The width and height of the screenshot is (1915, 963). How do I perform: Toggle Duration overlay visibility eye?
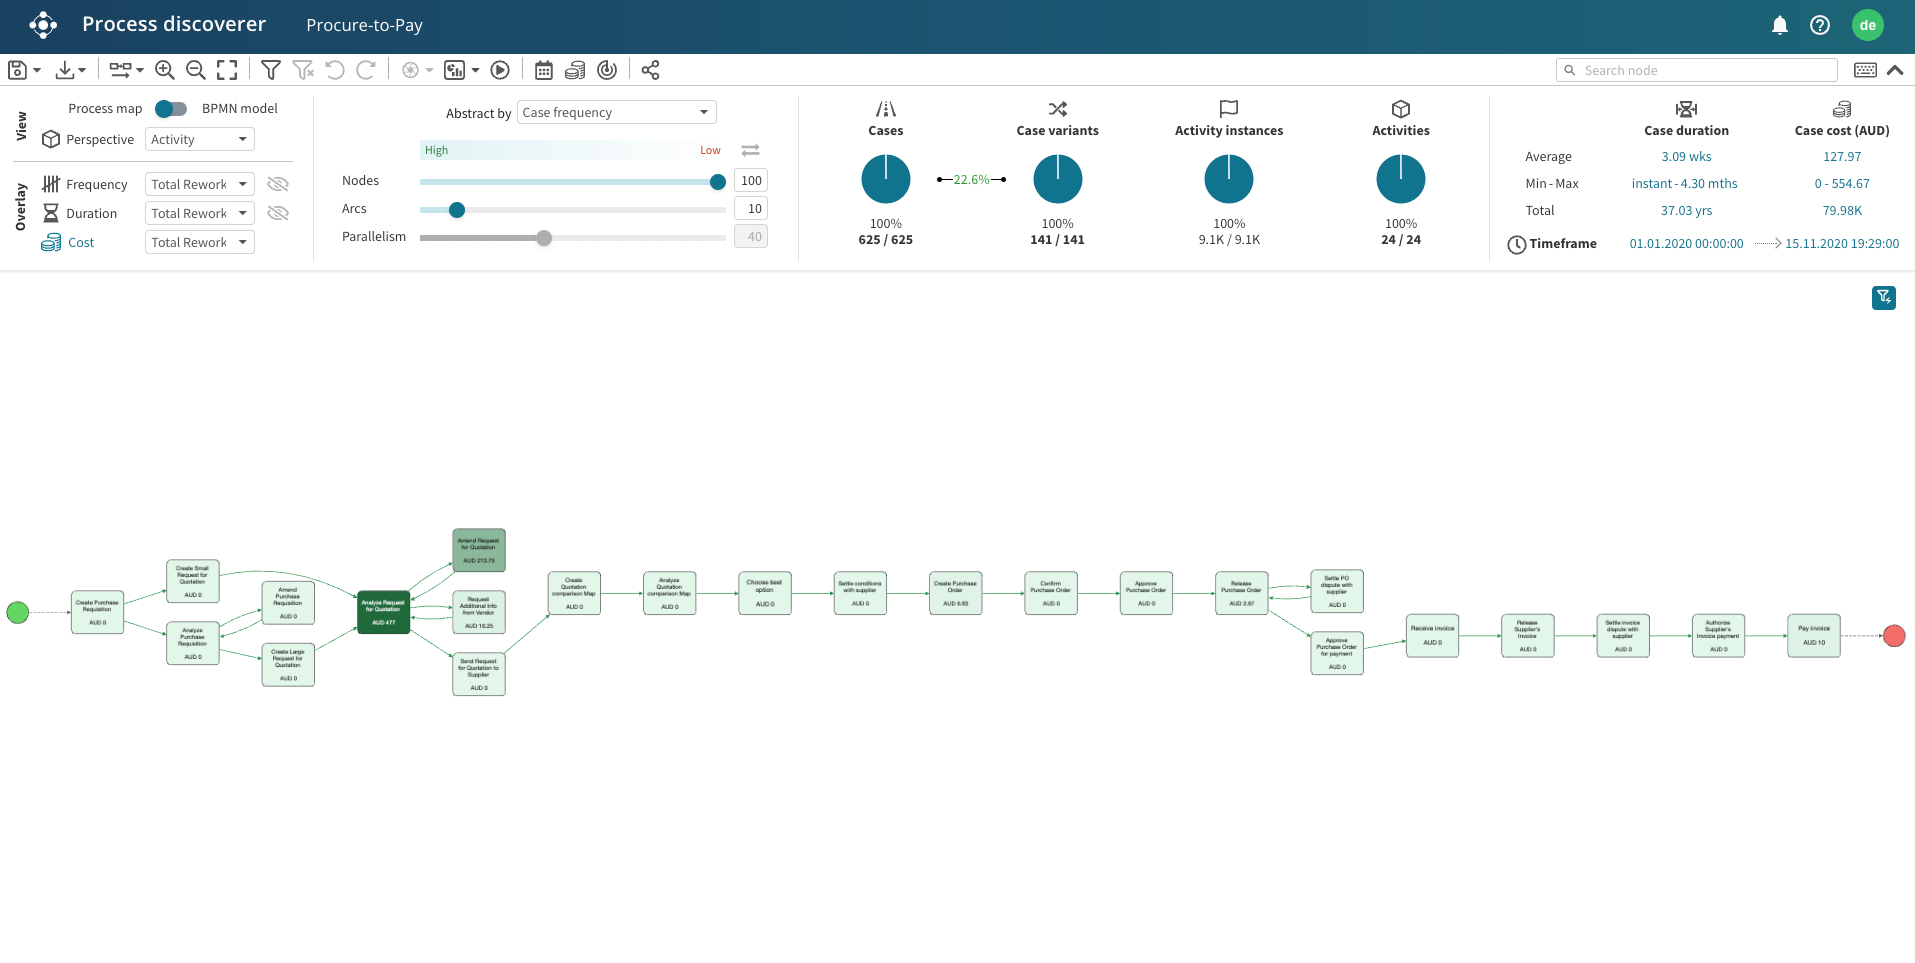pos(278,213)
